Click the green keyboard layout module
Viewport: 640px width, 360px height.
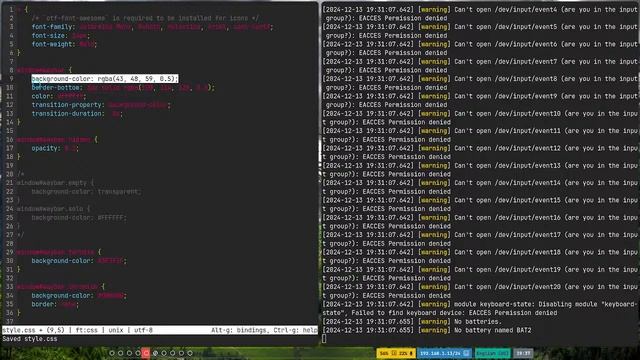[x=492, y=353]
